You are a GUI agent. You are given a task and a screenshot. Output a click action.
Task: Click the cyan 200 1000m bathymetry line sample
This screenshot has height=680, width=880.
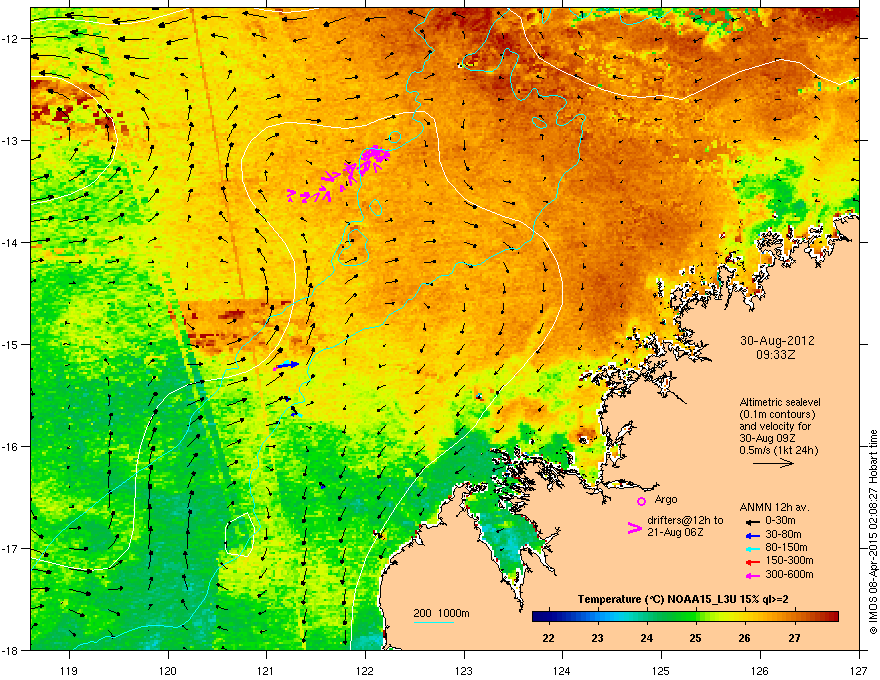coord(433,623)
